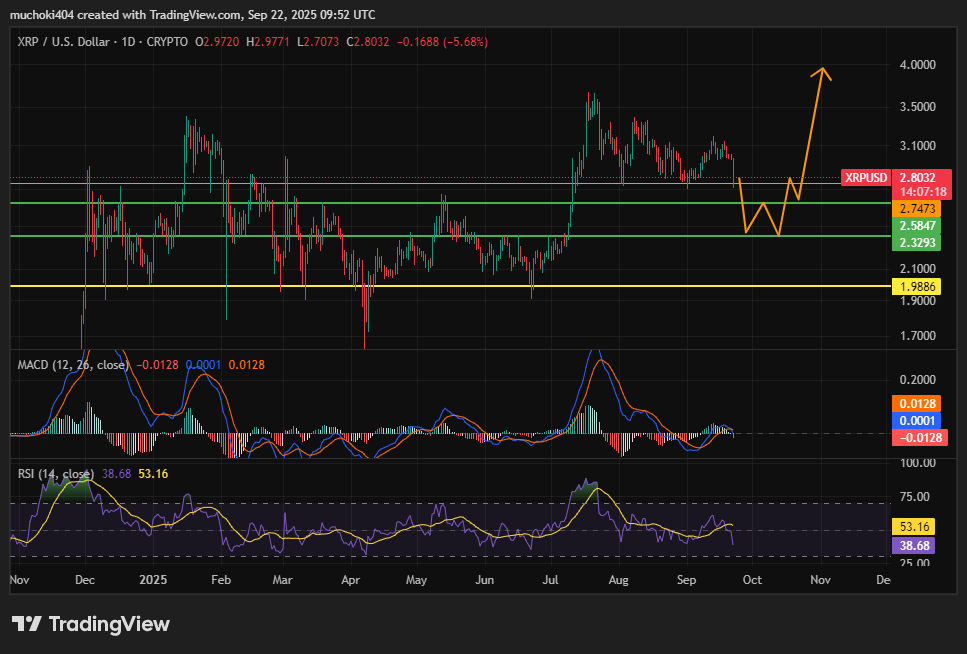Image resolution: width=967 pixels, height=654 pixels.
Task: Click the yellow 1.9886 price level label
Action: pos(918,286)
